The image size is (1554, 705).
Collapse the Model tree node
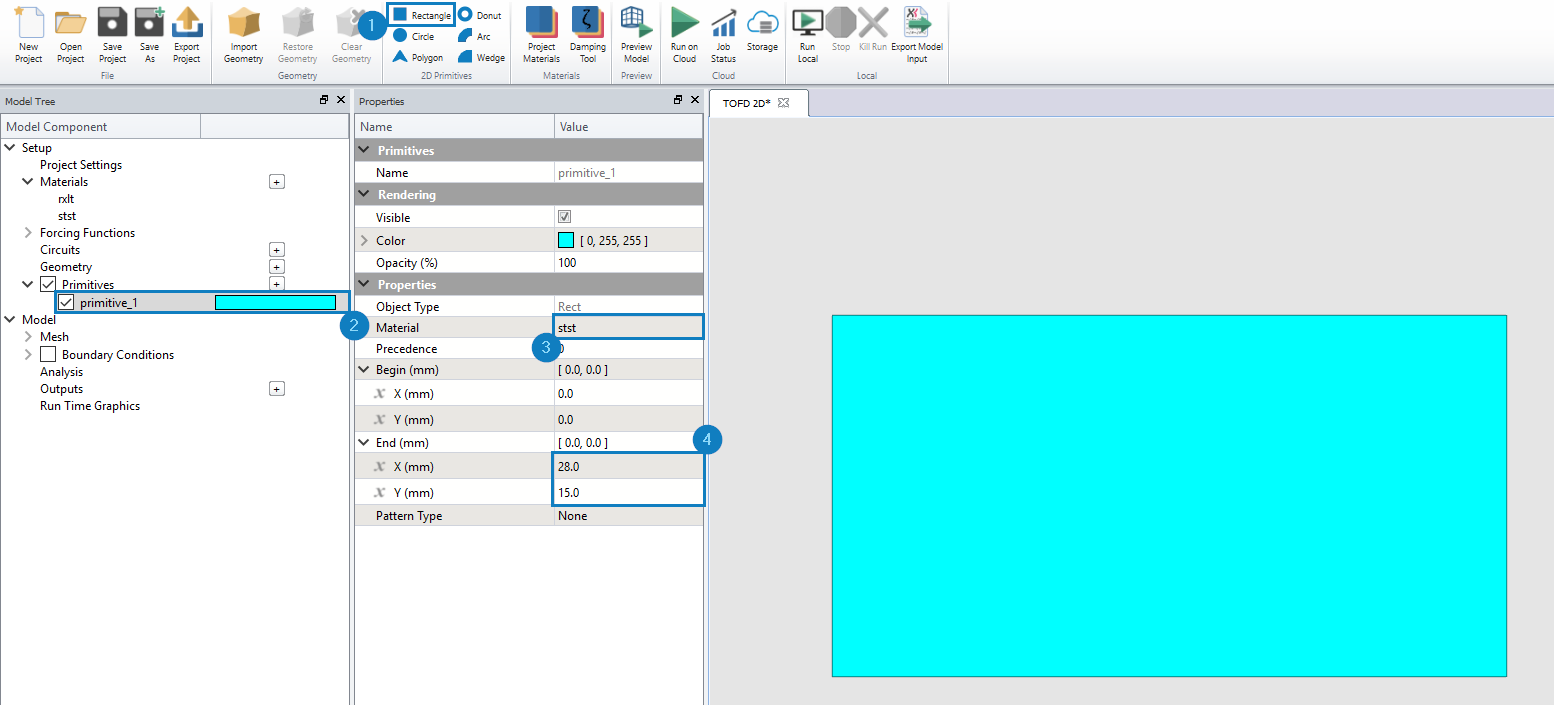click(10, 320)
